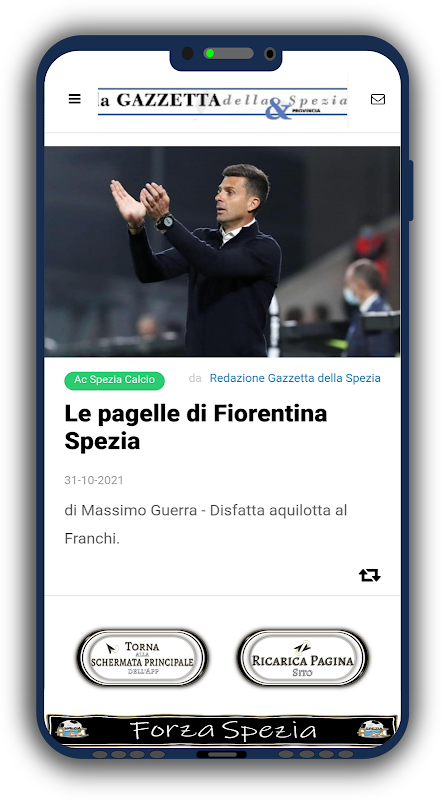
Task: Click the excerpt by Massimo Guerra
Action: [x=206, y=524]
